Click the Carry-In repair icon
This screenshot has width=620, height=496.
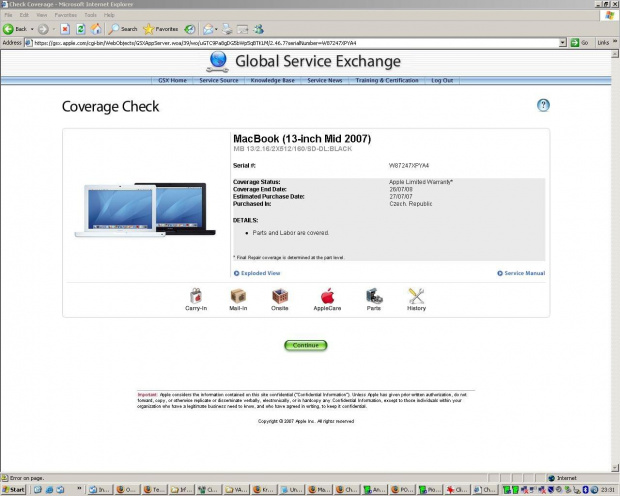tap(196, 296)
